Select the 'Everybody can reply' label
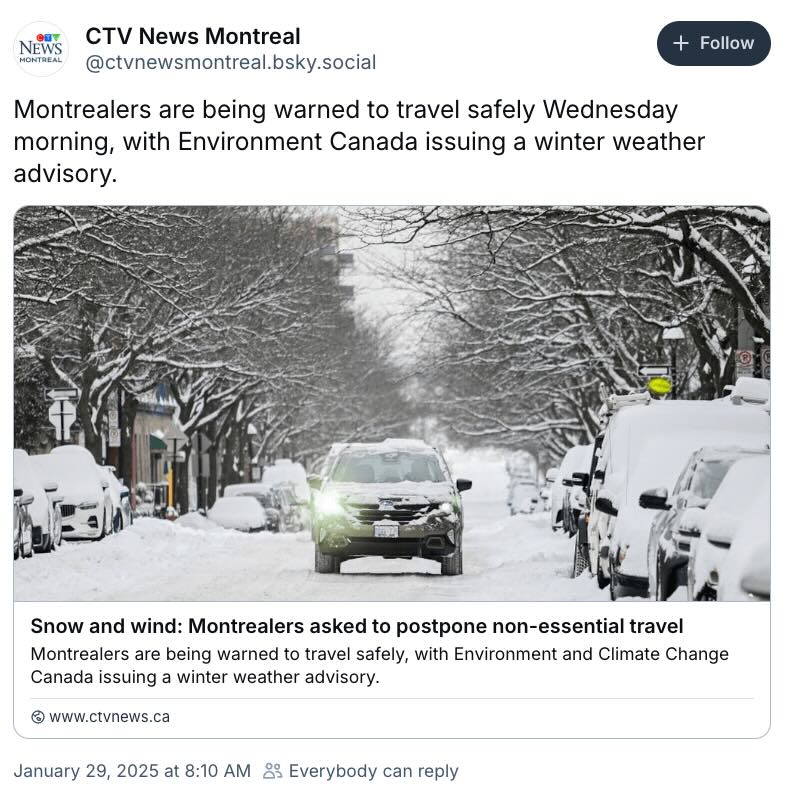Screen dimensions: 792x792 pos(373,771)
